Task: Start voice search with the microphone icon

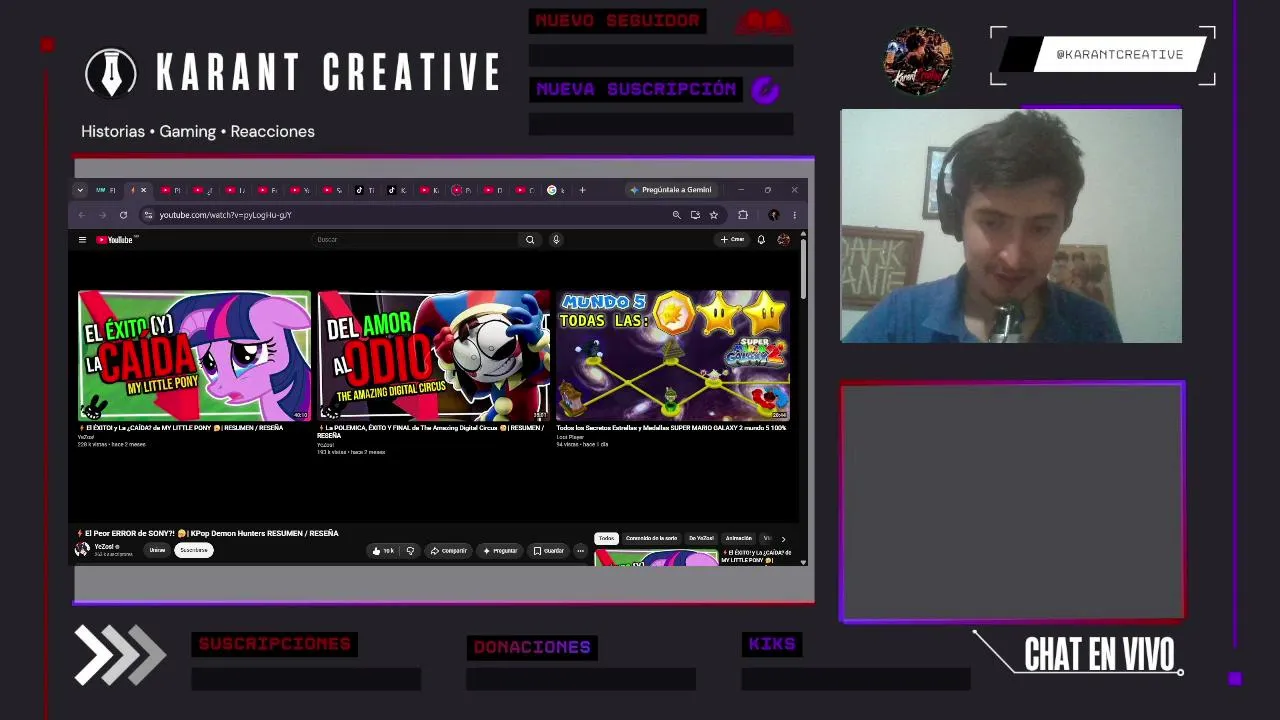Action: [x=556, y=240]
